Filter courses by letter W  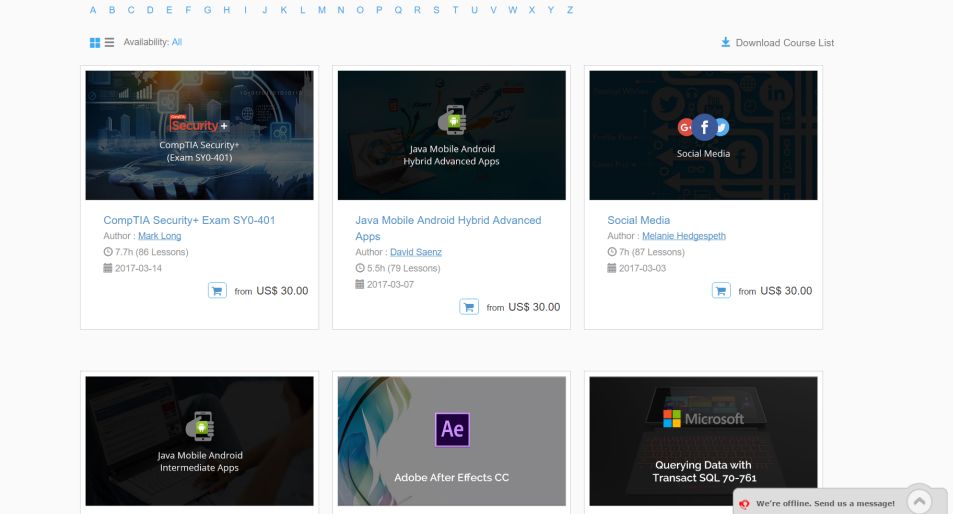pos(512,10)
